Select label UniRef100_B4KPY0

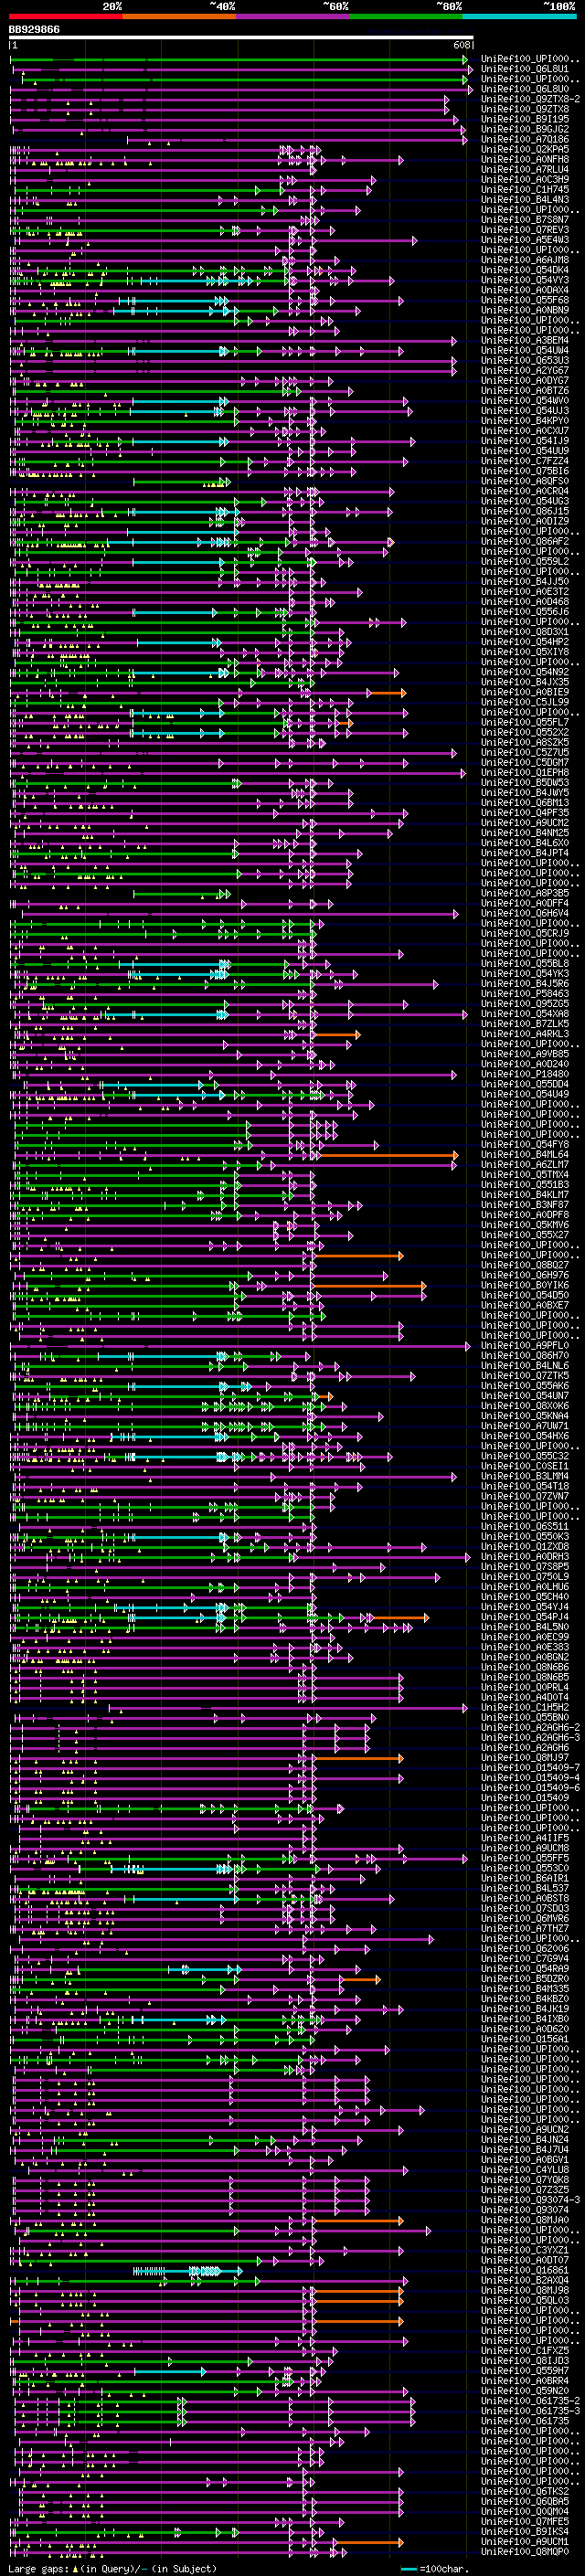525,421
